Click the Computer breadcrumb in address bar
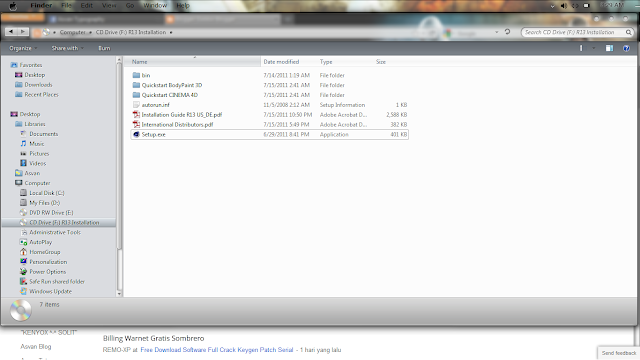640x360 pixels. 73,32
